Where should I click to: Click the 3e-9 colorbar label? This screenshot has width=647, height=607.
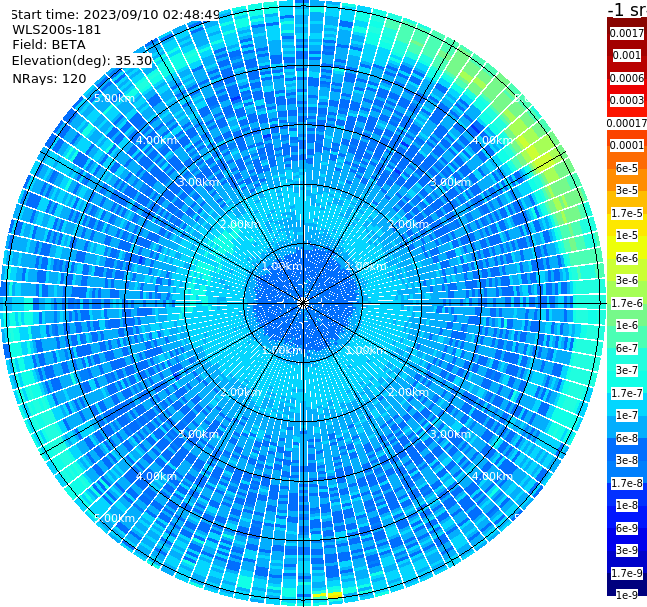pos(627,550)
